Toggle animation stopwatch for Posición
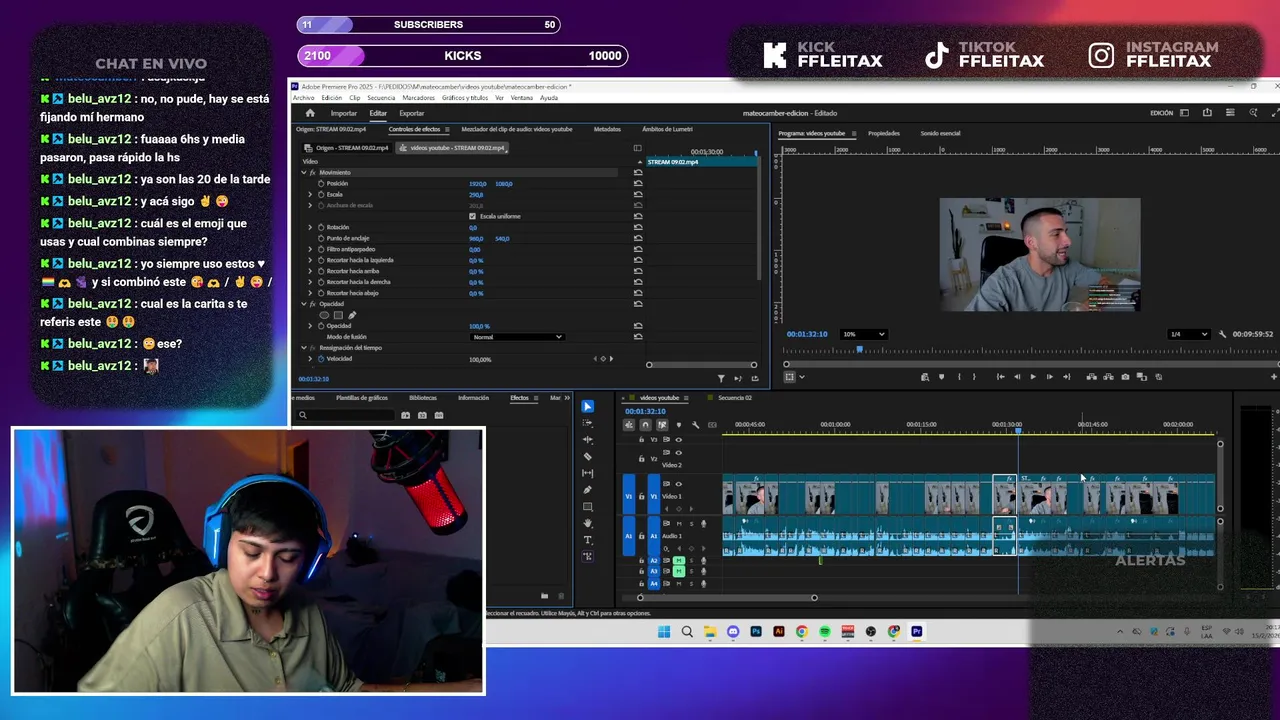Viewport: 1280px width, 720px height. coord(321,183)
